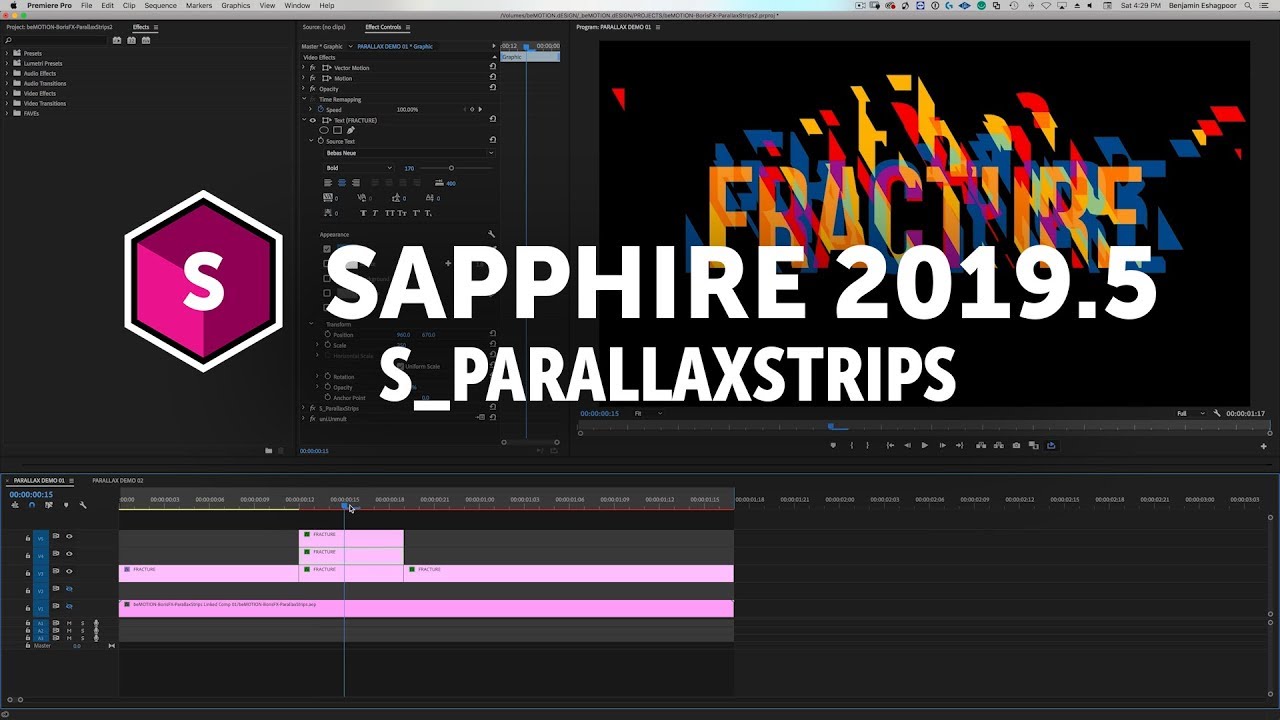Select the rectangle mask tool under Text (FRACTURE)
Viewport: 1280px width, 720px height.
[337, 130]
